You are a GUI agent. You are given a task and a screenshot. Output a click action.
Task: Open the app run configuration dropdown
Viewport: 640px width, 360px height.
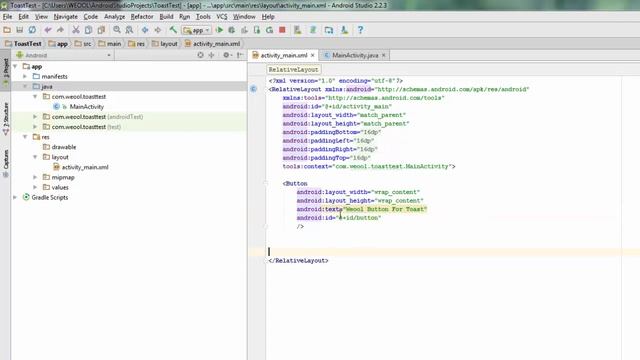(x=196, y=30)
